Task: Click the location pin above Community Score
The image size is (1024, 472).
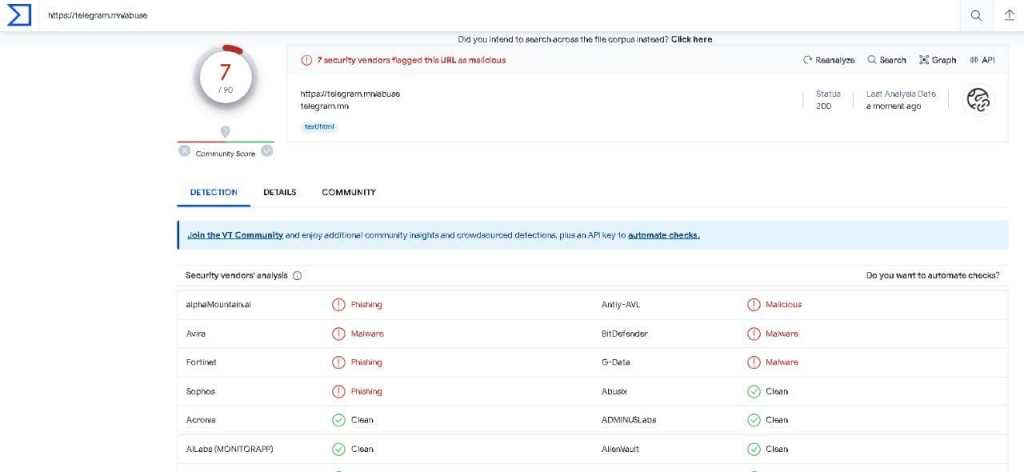Action: 225,132
